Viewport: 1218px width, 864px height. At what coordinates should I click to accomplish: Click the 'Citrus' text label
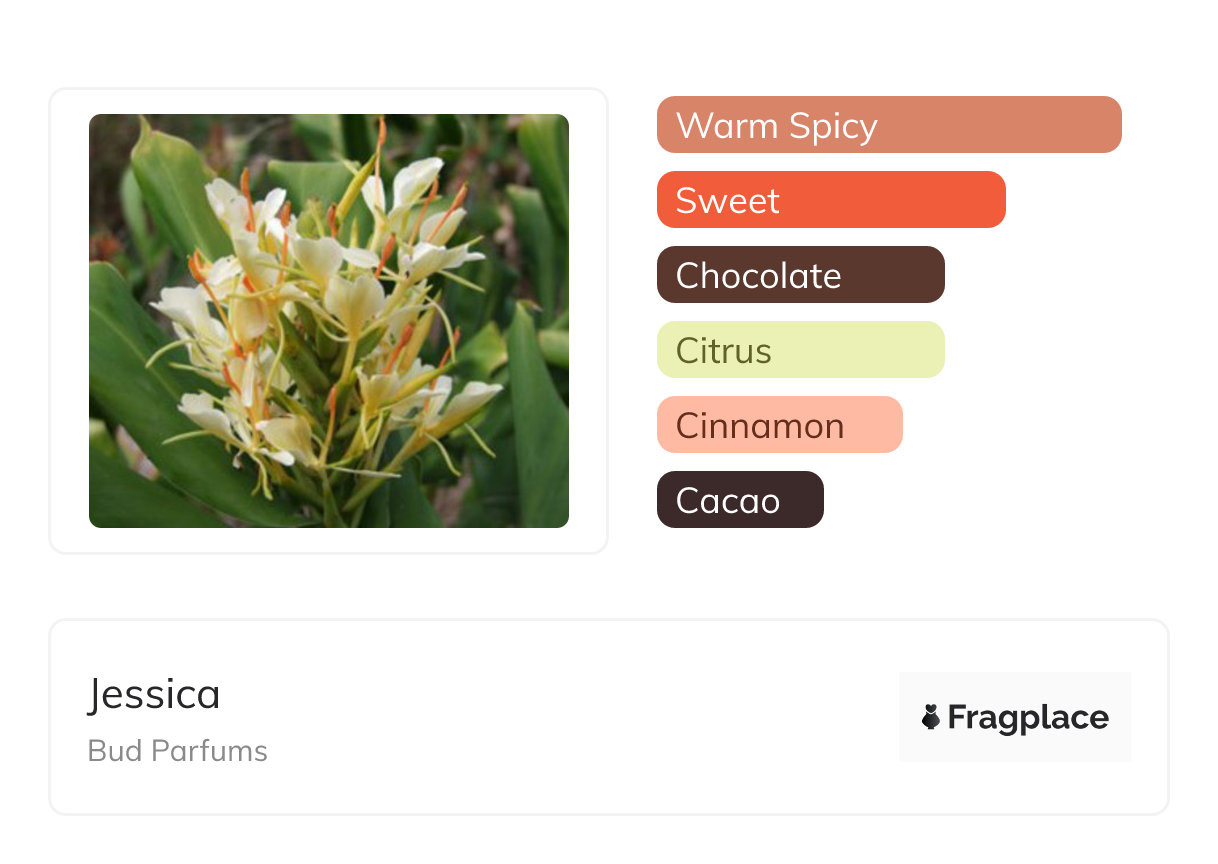pos(723,351)
